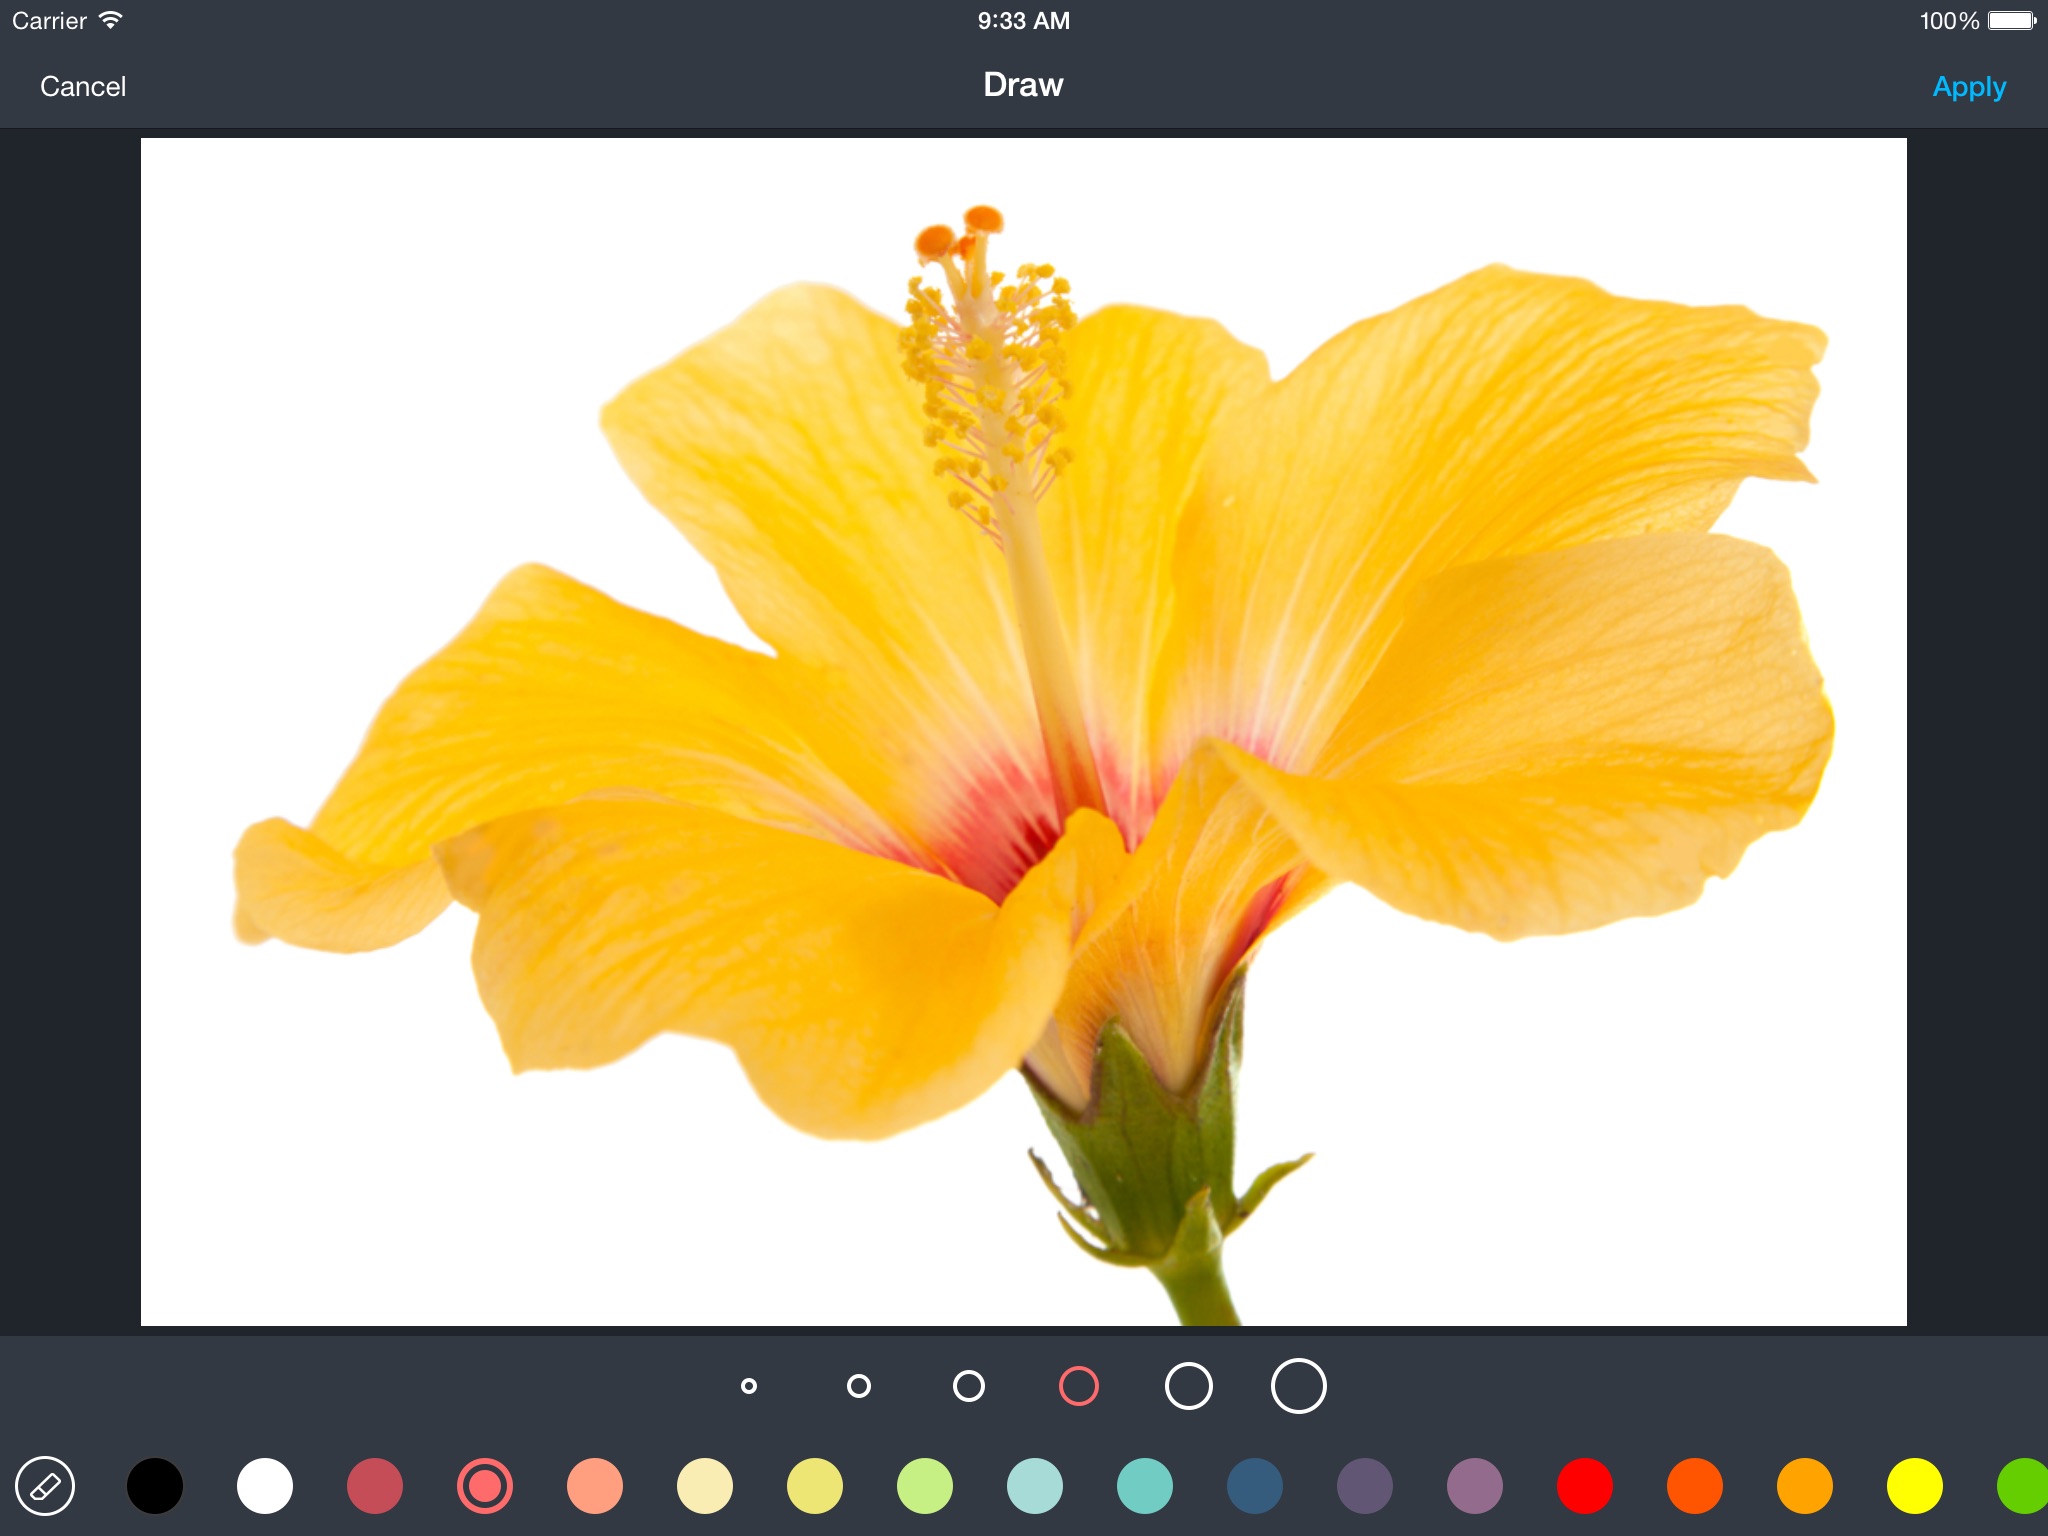Viewport: 2048px width, 1536px height.
Task: Pick the light lime green swatch
Action: [x=925, y=1486]
